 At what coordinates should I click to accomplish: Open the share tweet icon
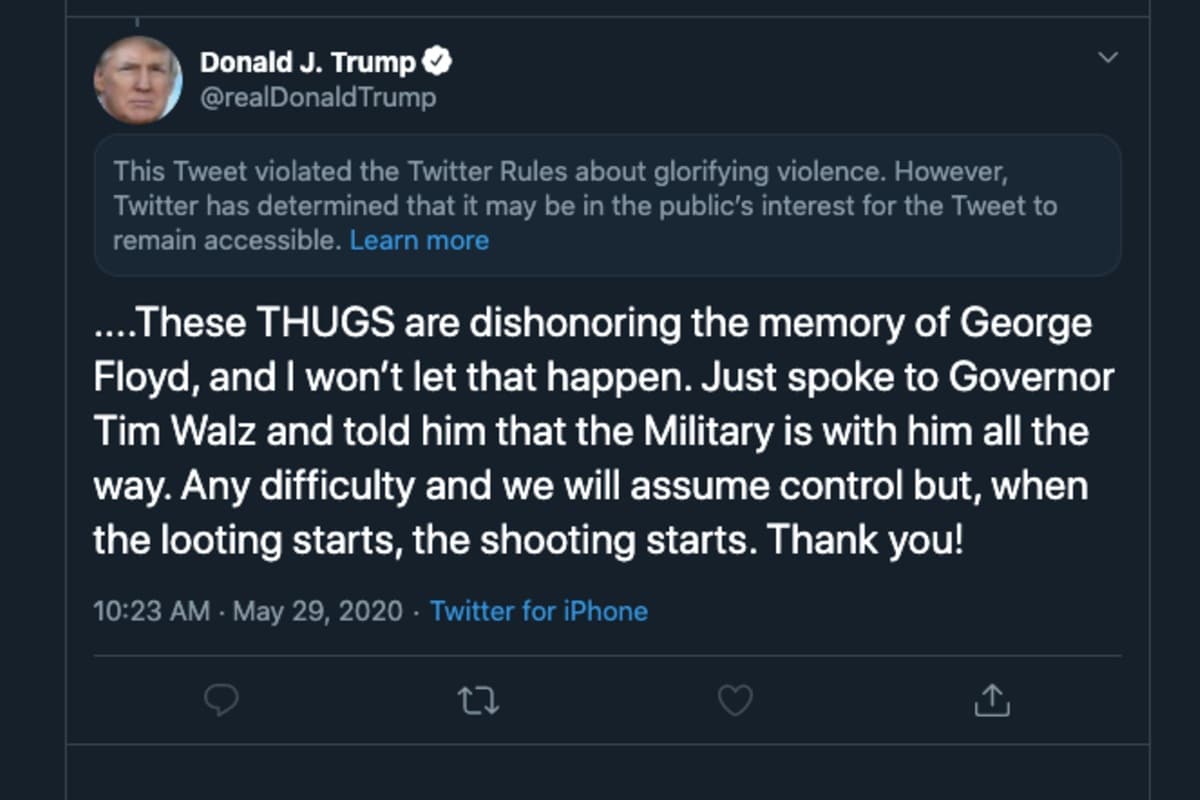pyautogui.click(x=991, y=700)
